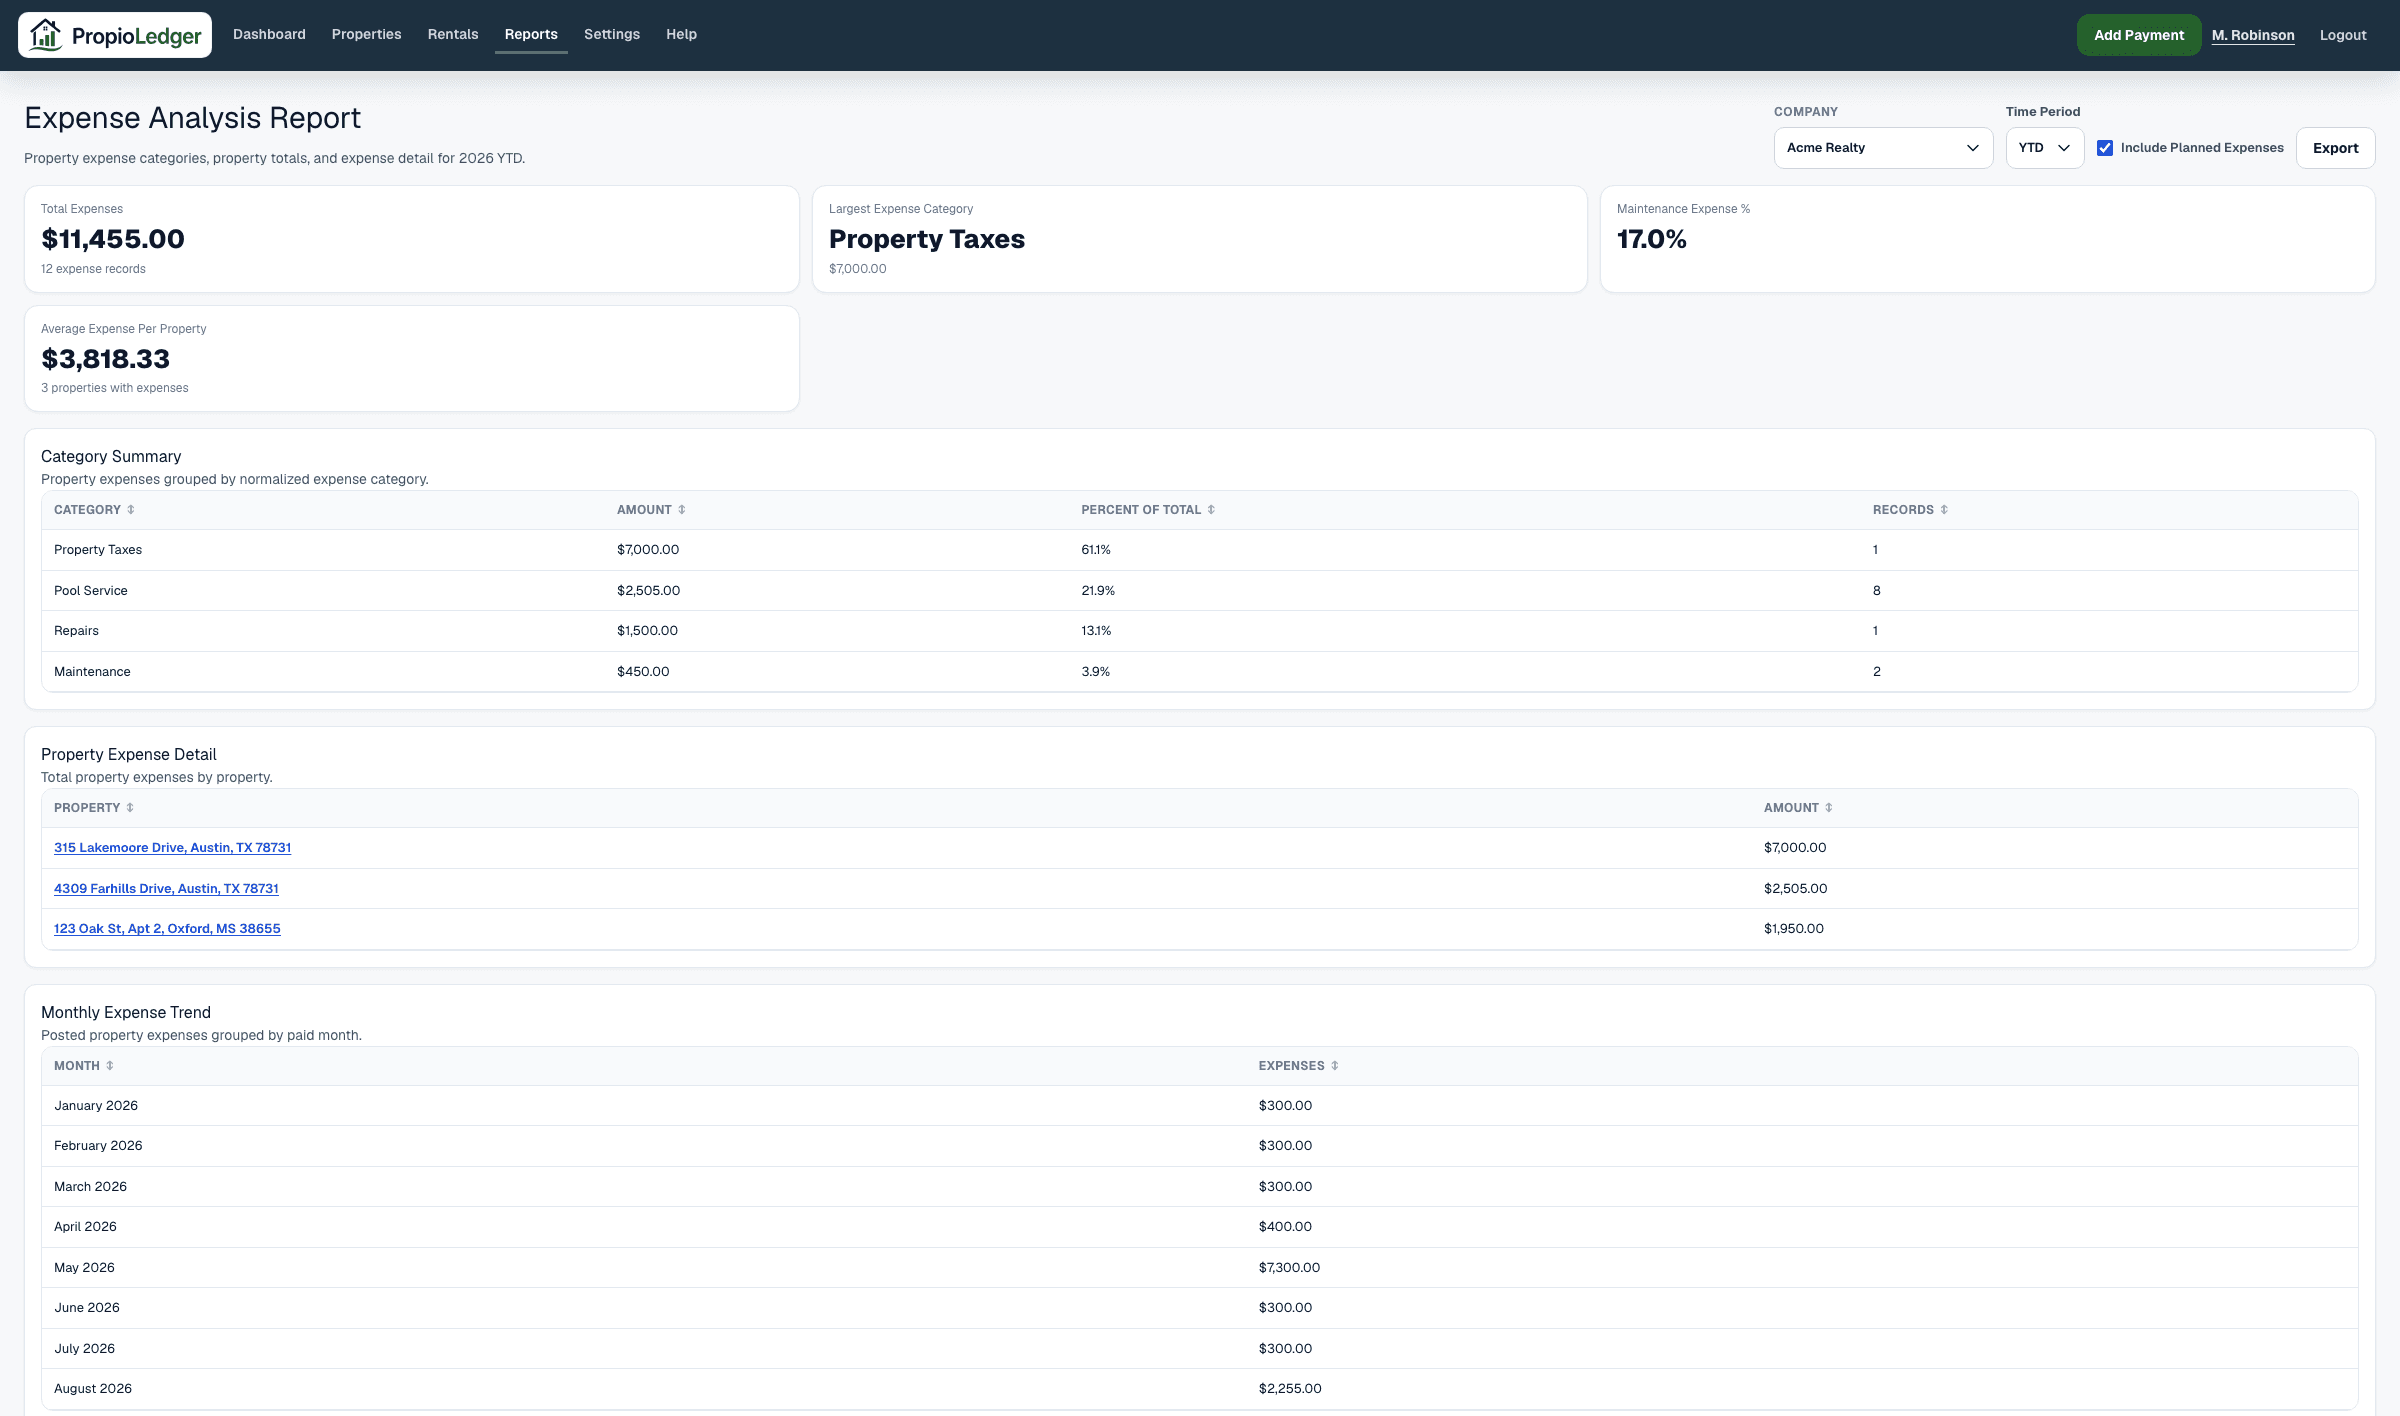Image resolution: width=2400 pixels, height=1416 pixels.
Task: Click the May 2026 month row
Action: coord(1200,1268)
